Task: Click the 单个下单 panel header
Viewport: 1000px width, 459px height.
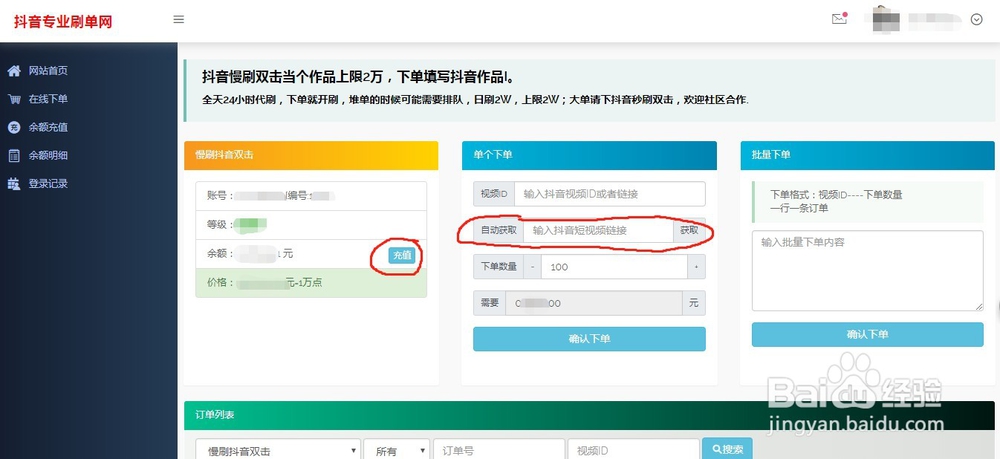Action: (x=589, y=155)
